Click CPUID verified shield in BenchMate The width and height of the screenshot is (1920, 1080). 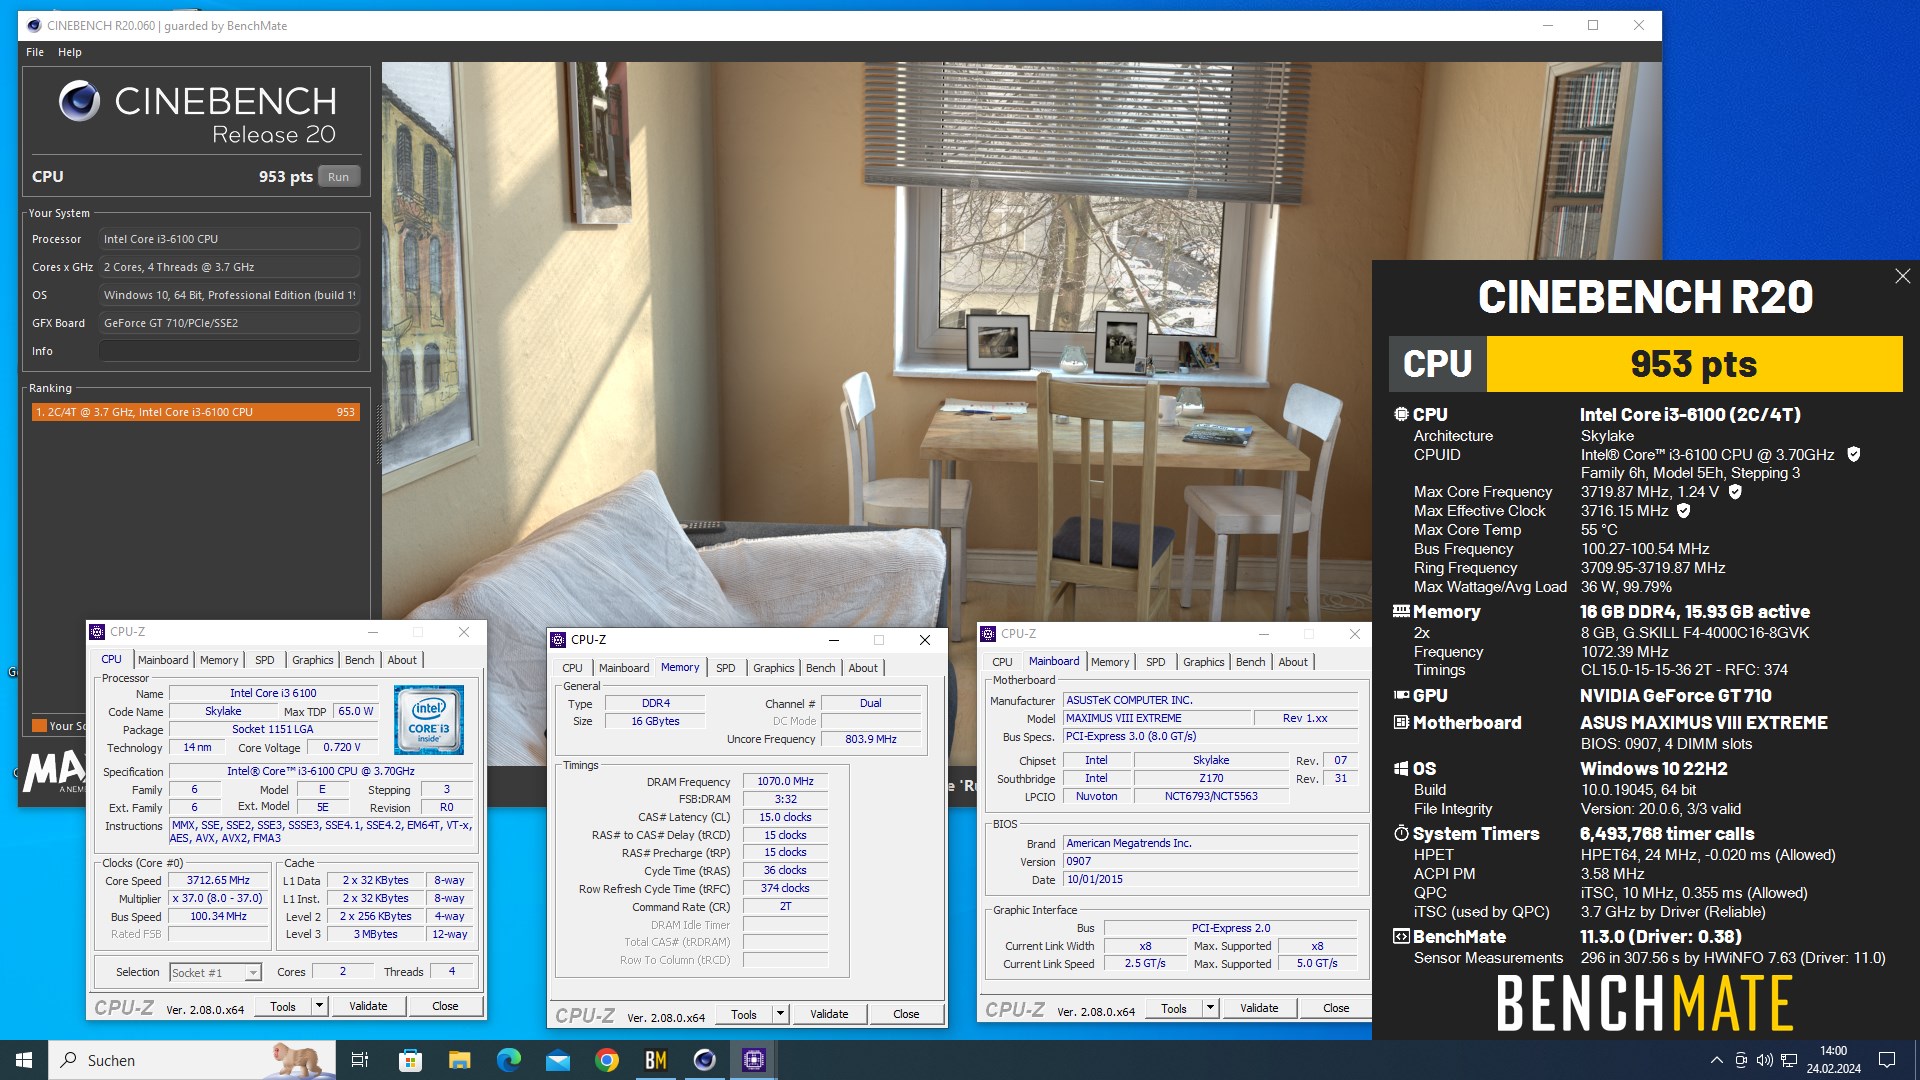[1853, 454]
